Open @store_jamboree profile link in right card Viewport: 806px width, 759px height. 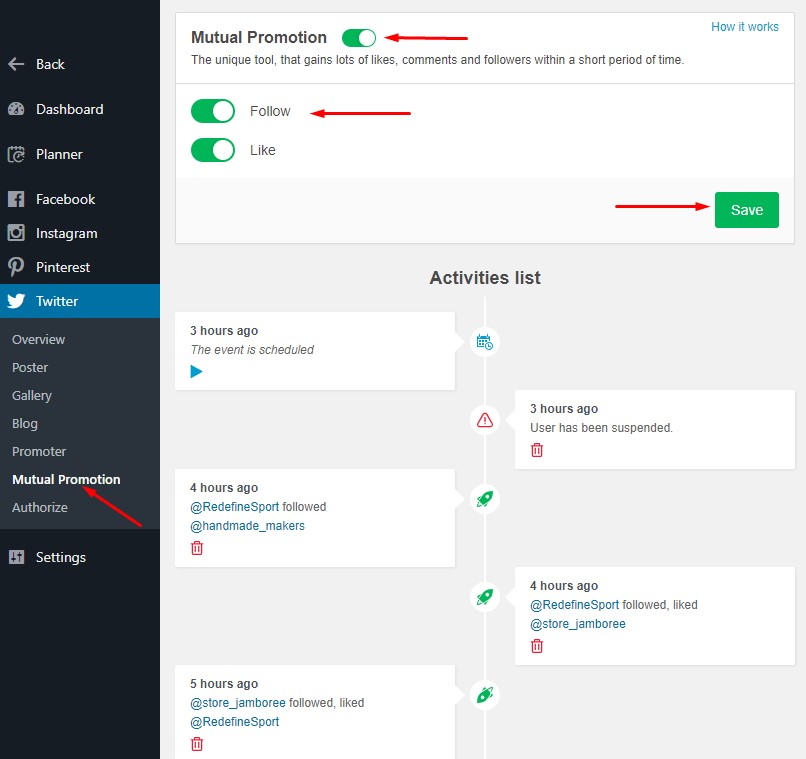point(578,624)
